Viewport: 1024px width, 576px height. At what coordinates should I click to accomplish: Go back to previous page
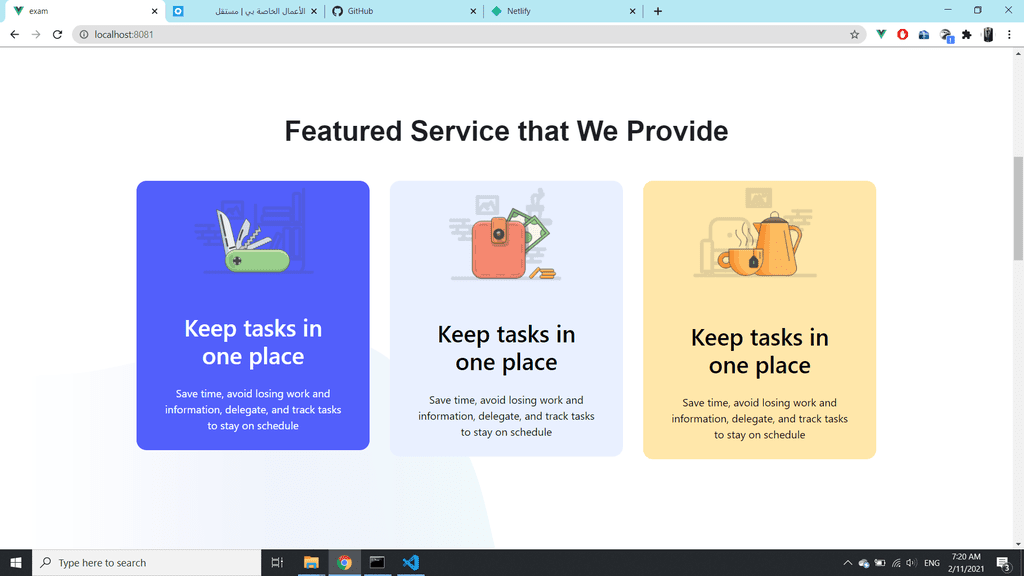[14, 35]
